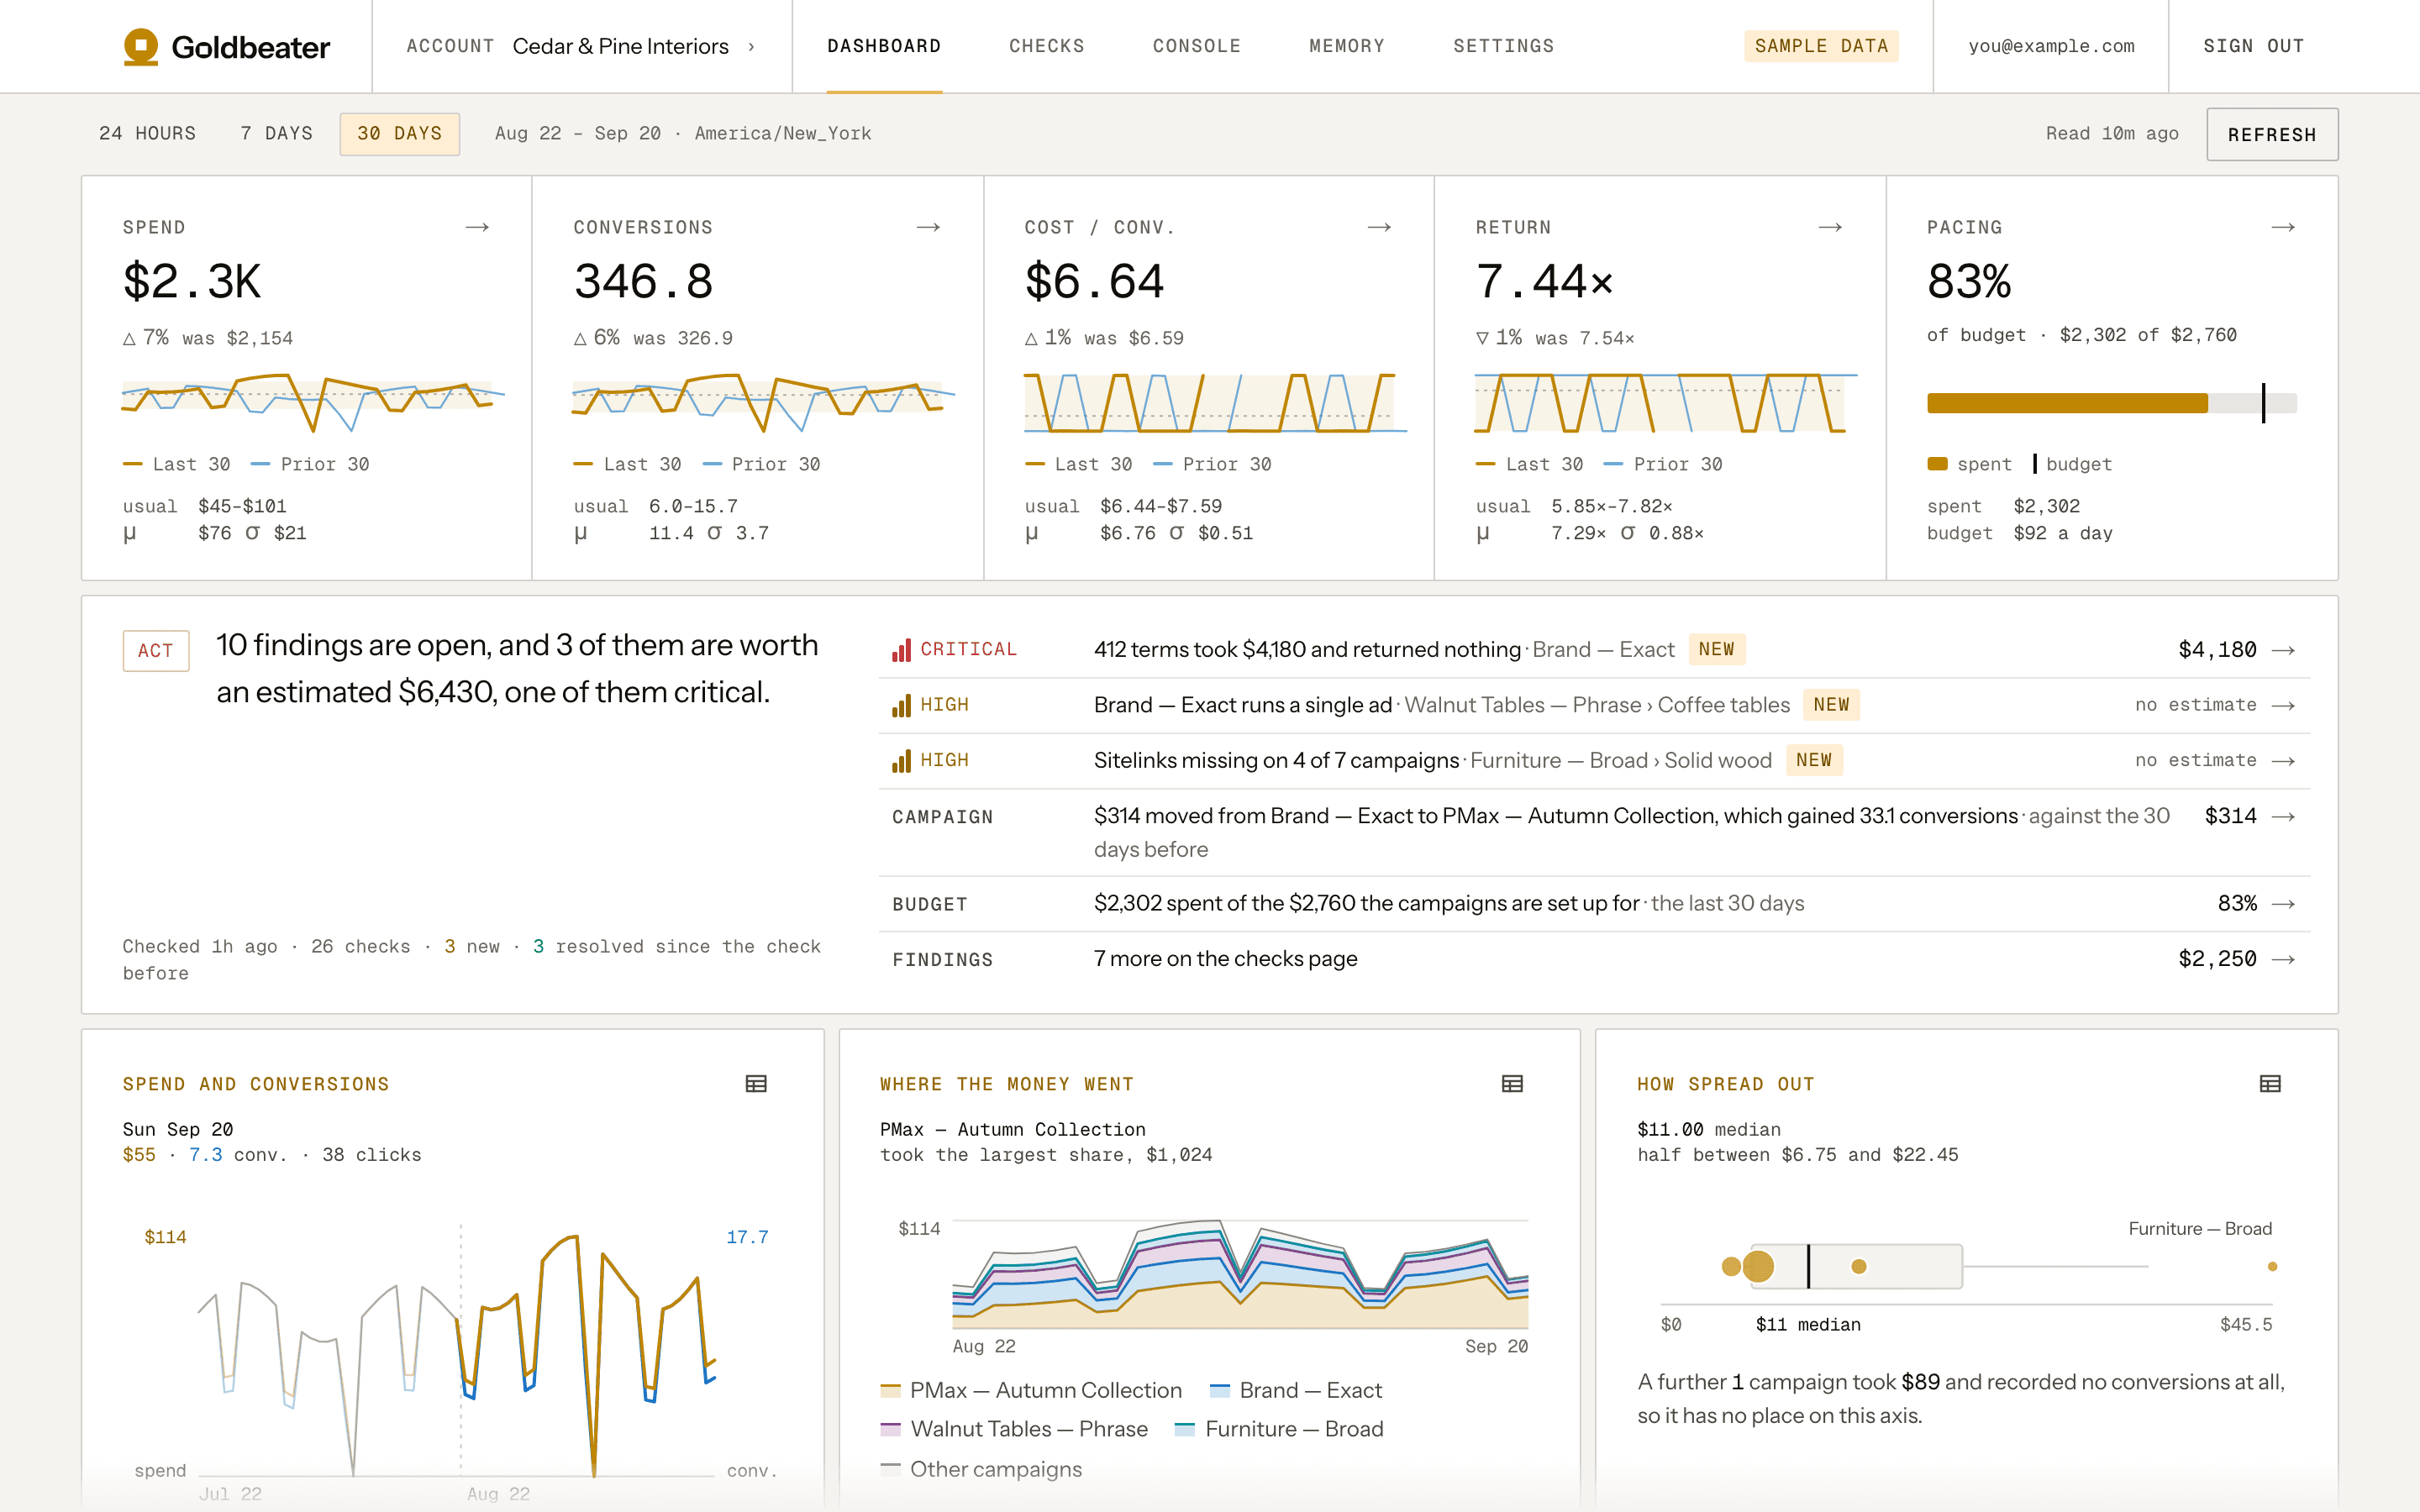Screen dimensions: 2420x1512
Task: Click severity icon on Brand — Exact single ad finding
Action: coord(901,706)
